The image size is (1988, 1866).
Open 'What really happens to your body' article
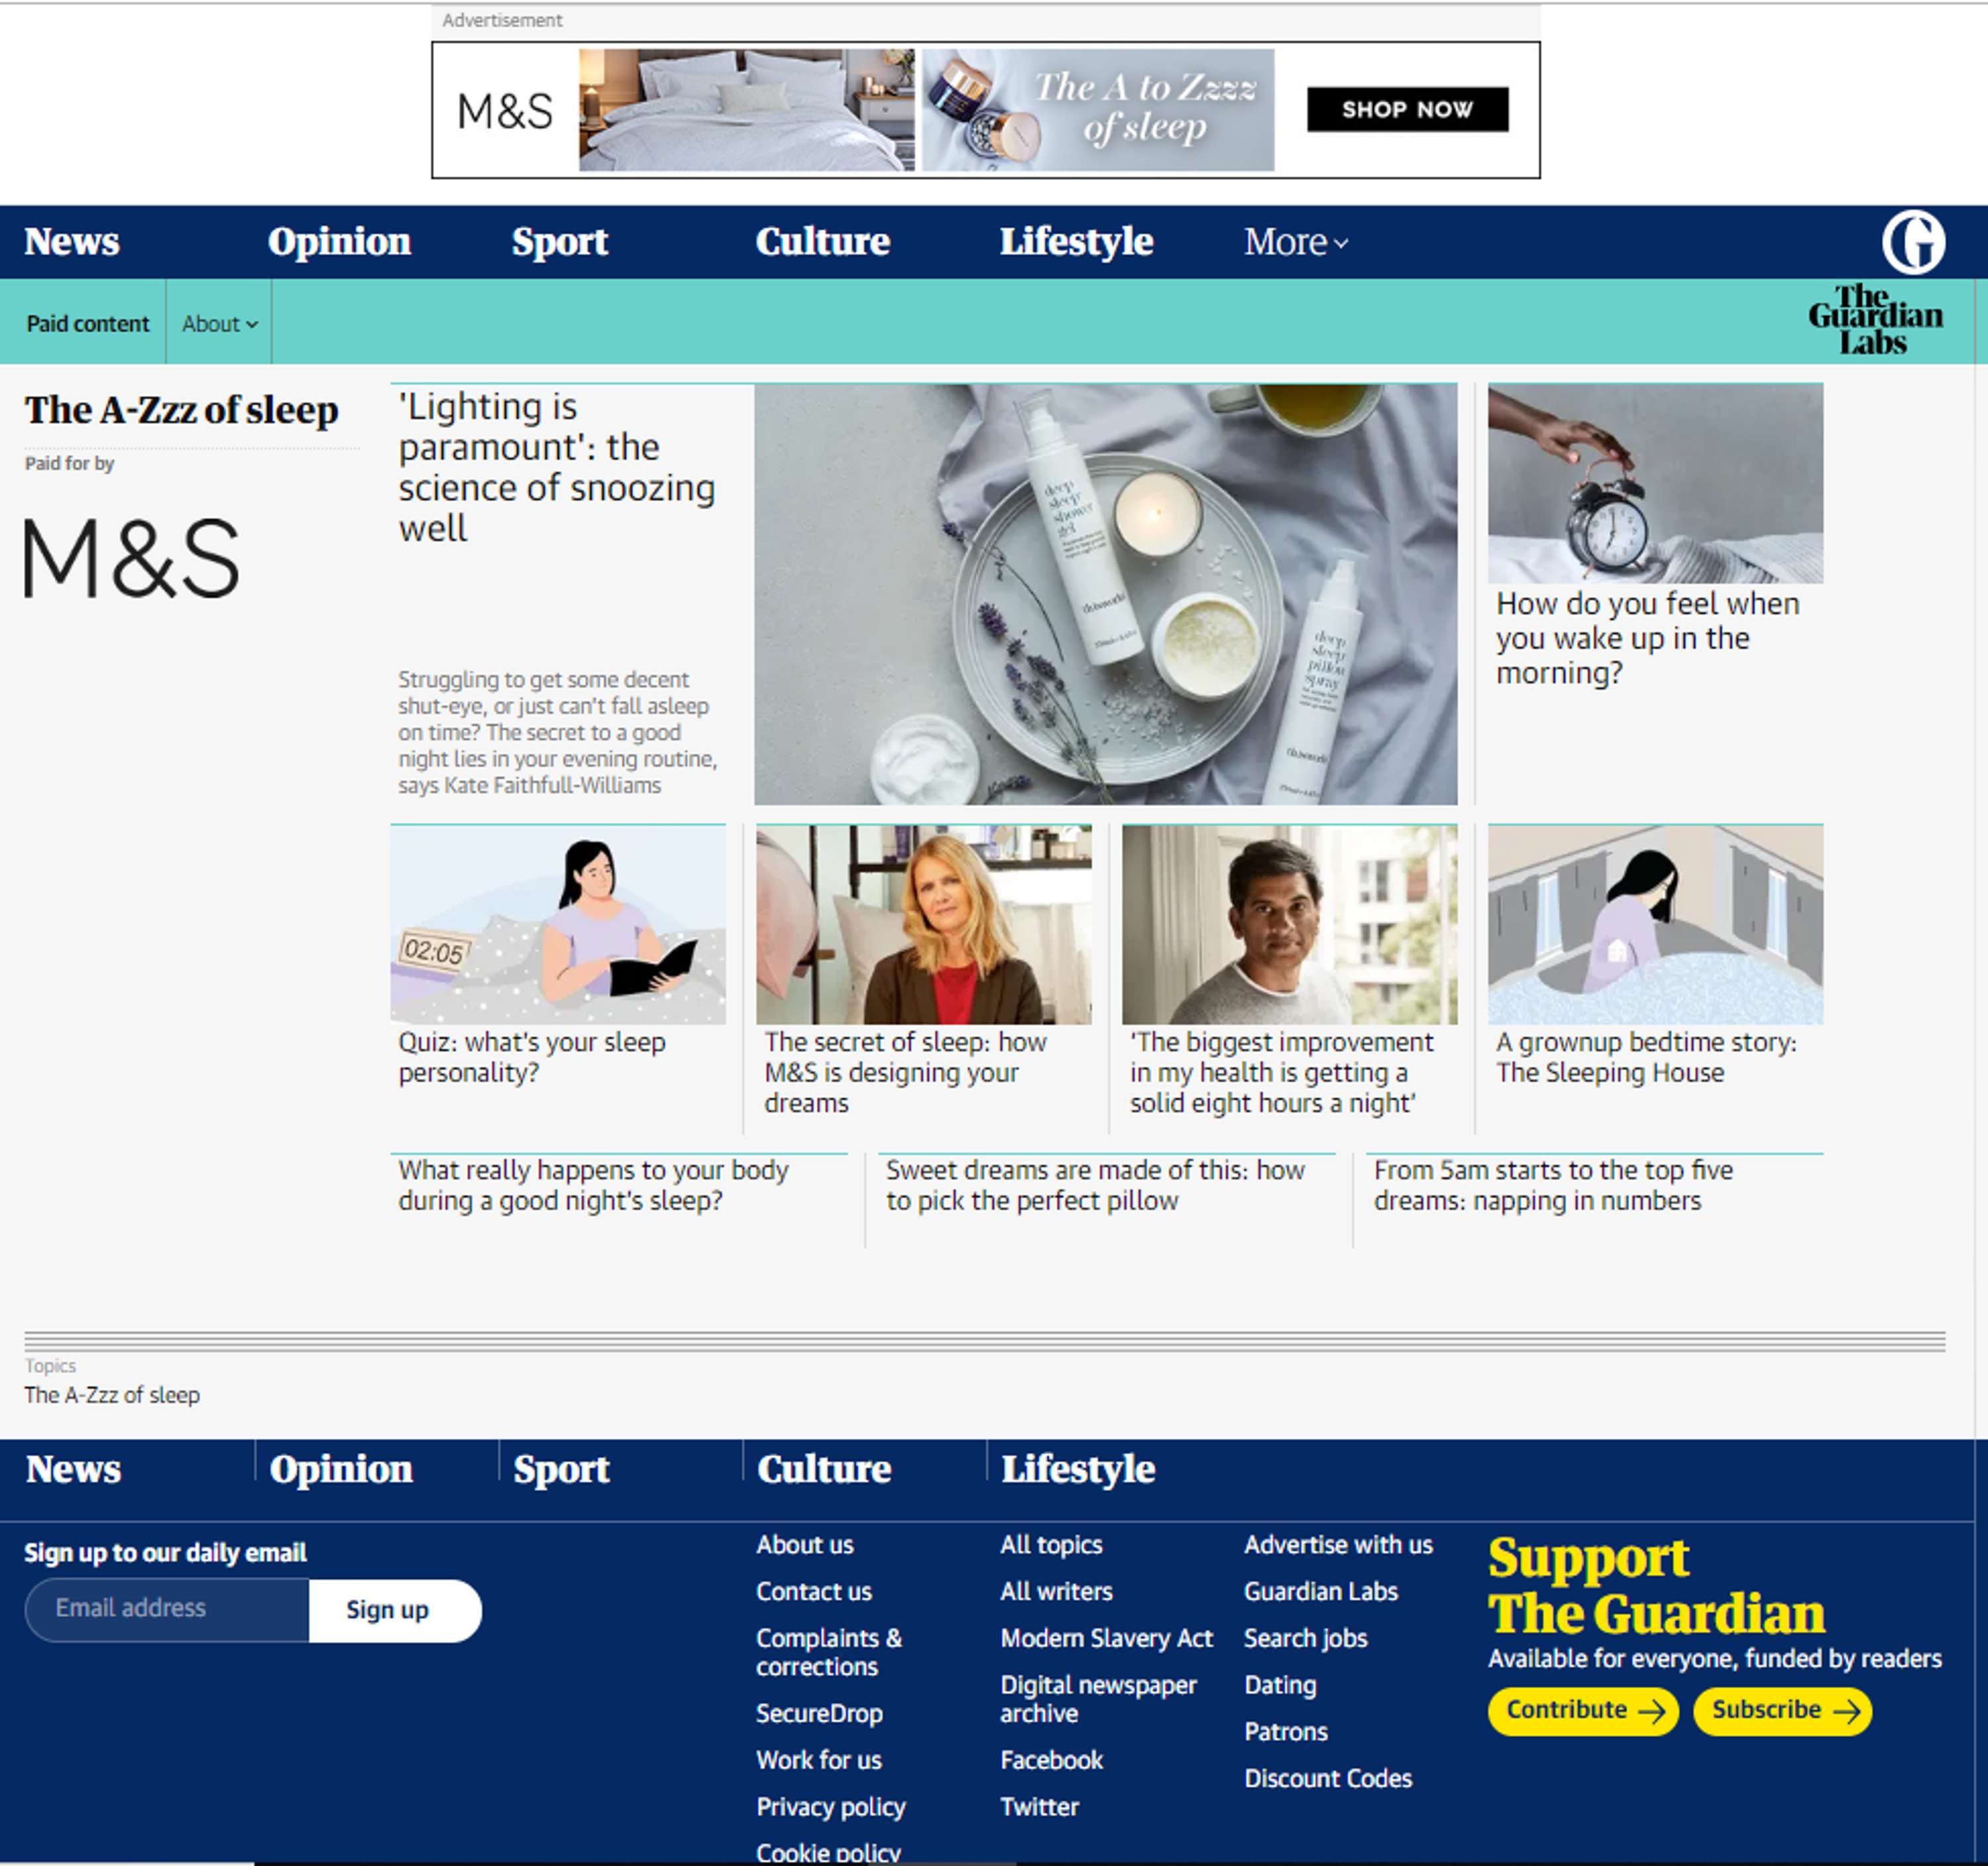pos(594,1185)
